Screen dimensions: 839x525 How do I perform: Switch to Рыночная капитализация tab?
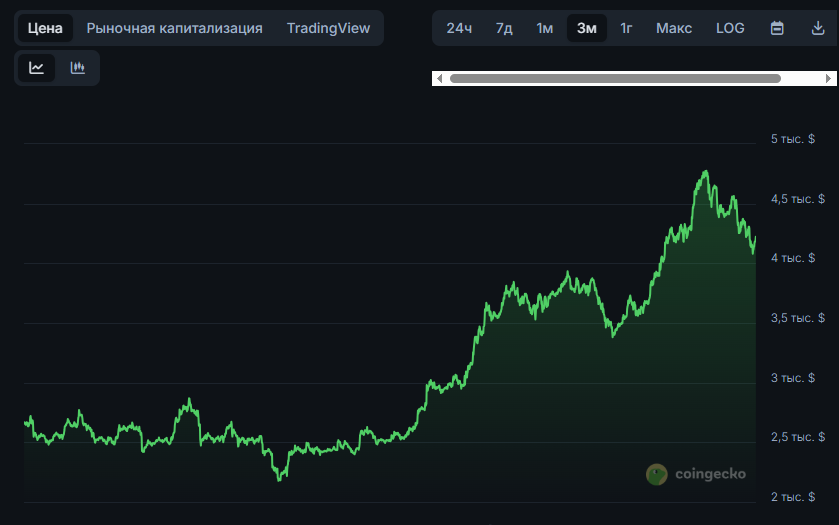point(174,28)
